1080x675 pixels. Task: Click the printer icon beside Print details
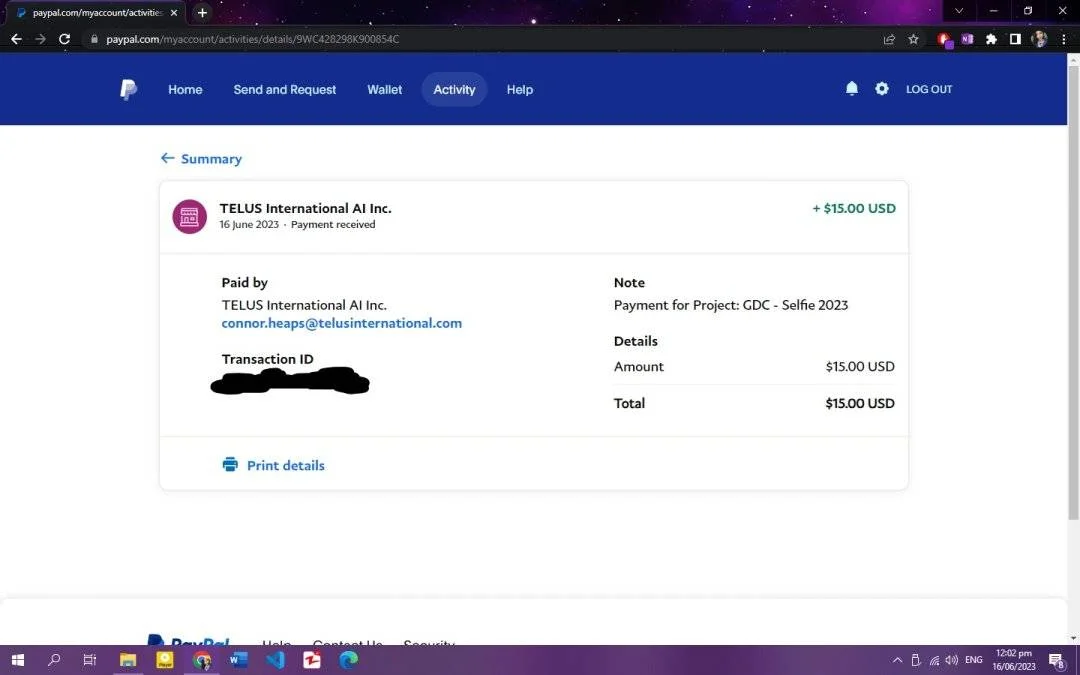point(230,465)
